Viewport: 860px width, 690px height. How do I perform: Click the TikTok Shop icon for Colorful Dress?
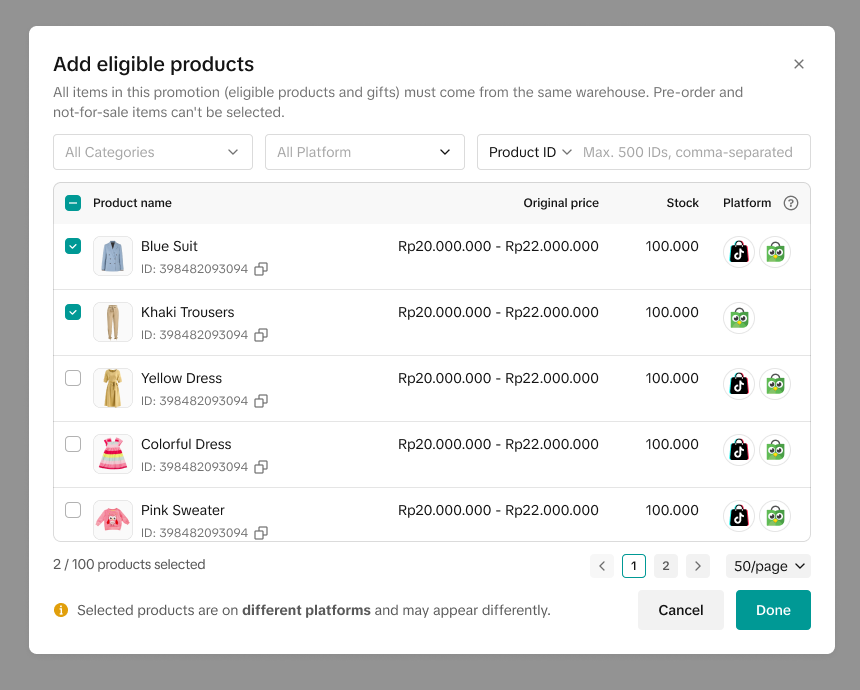pos(738,450)
